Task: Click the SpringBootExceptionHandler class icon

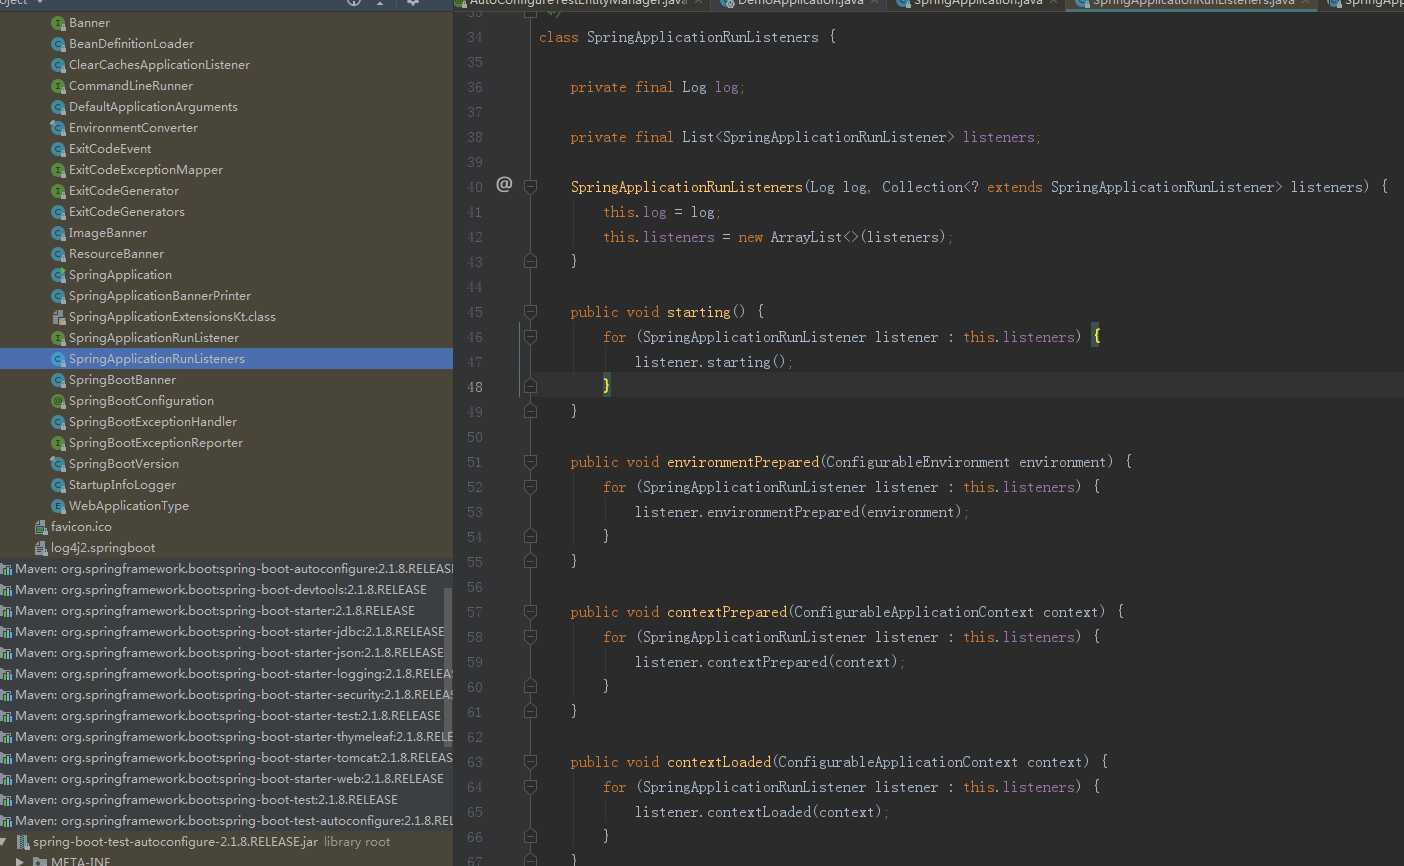Action: (59, 422)
